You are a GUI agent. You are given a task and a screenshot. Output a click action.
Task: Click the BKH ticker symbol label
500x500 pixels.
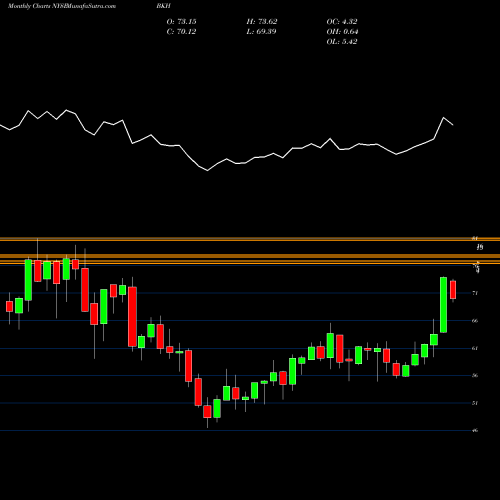163,6
